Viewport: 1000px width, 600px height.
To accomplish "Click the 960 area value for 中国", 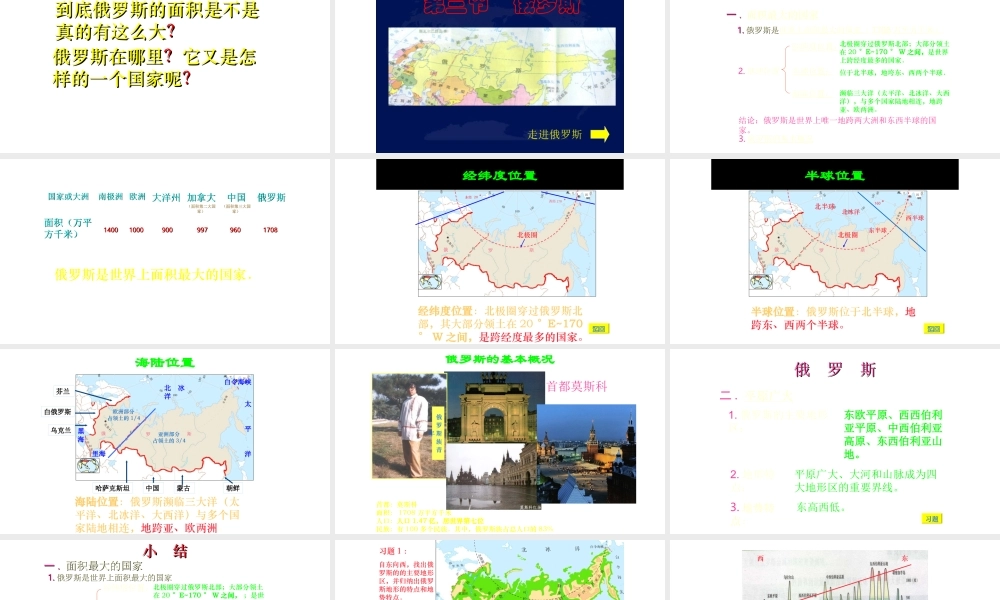I will pos(235,230).
